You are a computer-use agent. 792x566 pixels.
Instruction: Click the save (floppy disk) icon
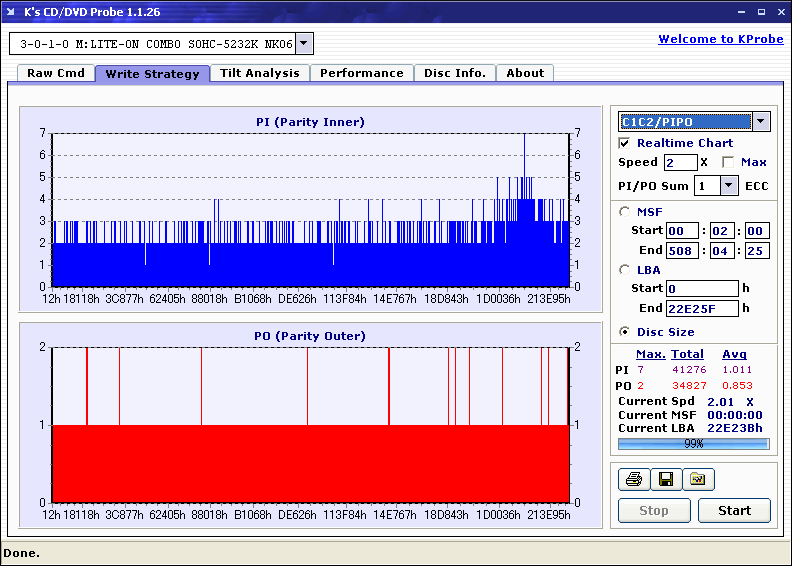click(x=665, y=480)
